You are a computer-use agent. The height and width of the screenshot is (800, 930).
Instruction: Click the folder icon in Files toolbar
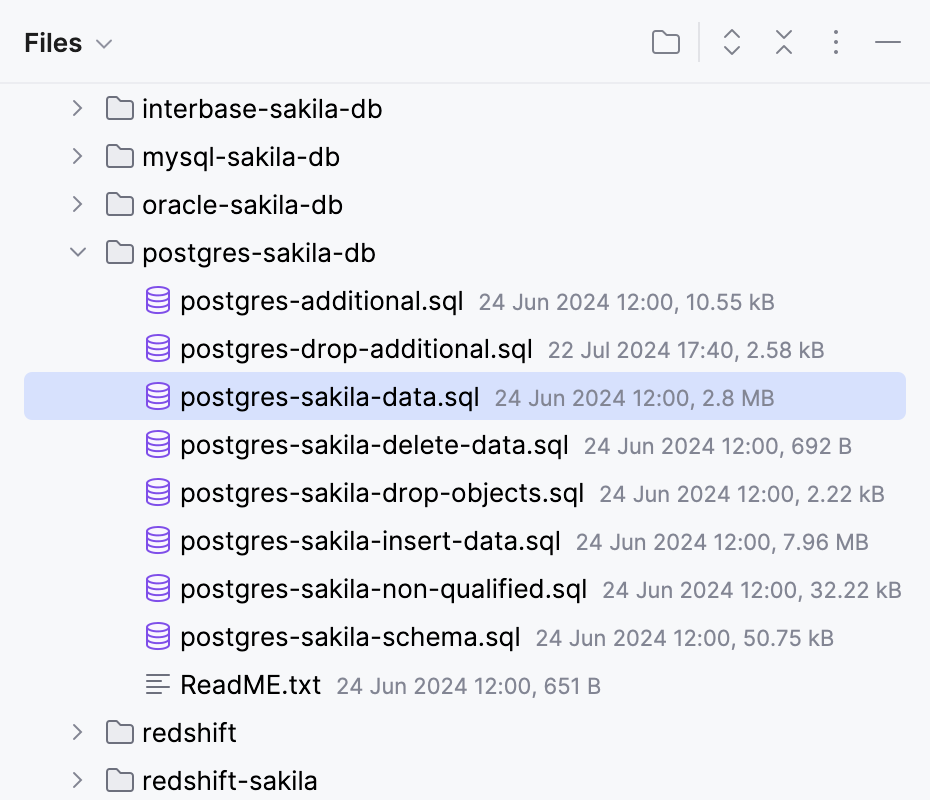coord(665,42)
